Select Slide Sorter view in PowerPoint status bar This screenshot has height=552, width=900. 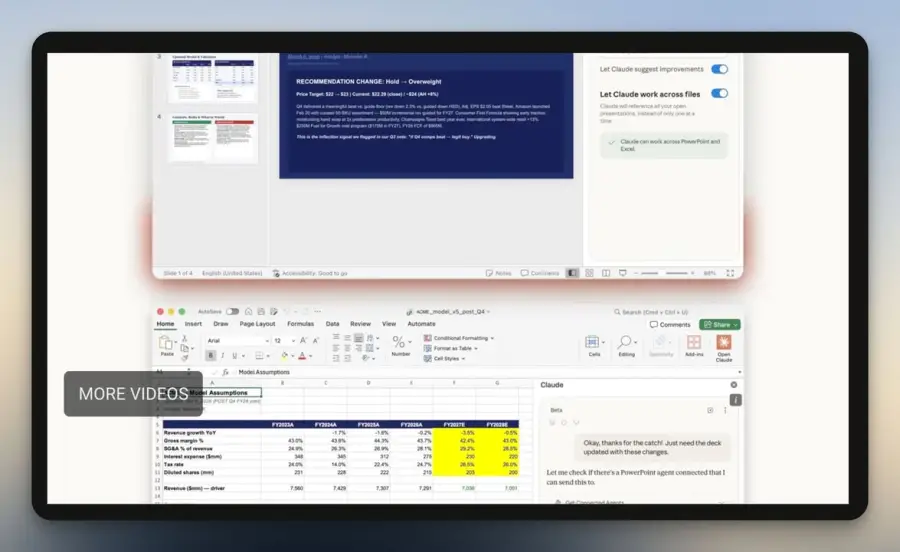pos(589,273)
